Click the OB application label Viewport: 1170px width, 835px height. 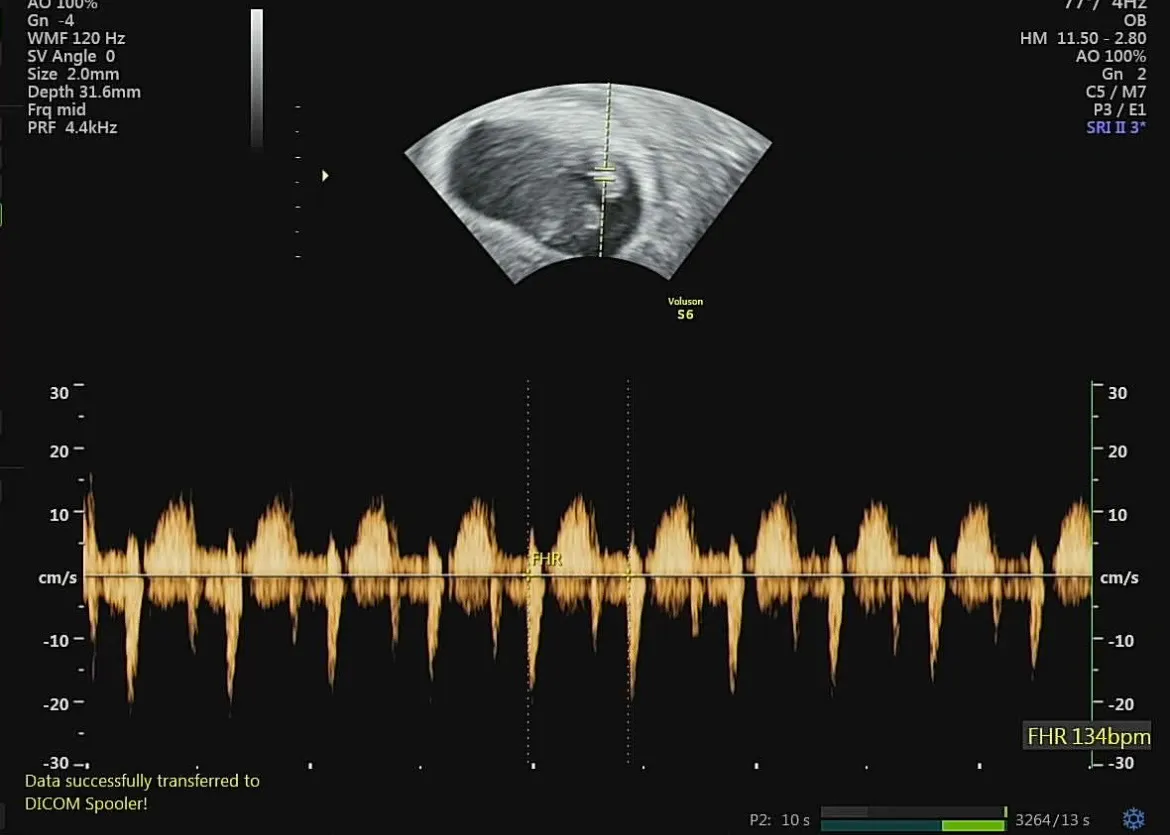point(1135,20)
